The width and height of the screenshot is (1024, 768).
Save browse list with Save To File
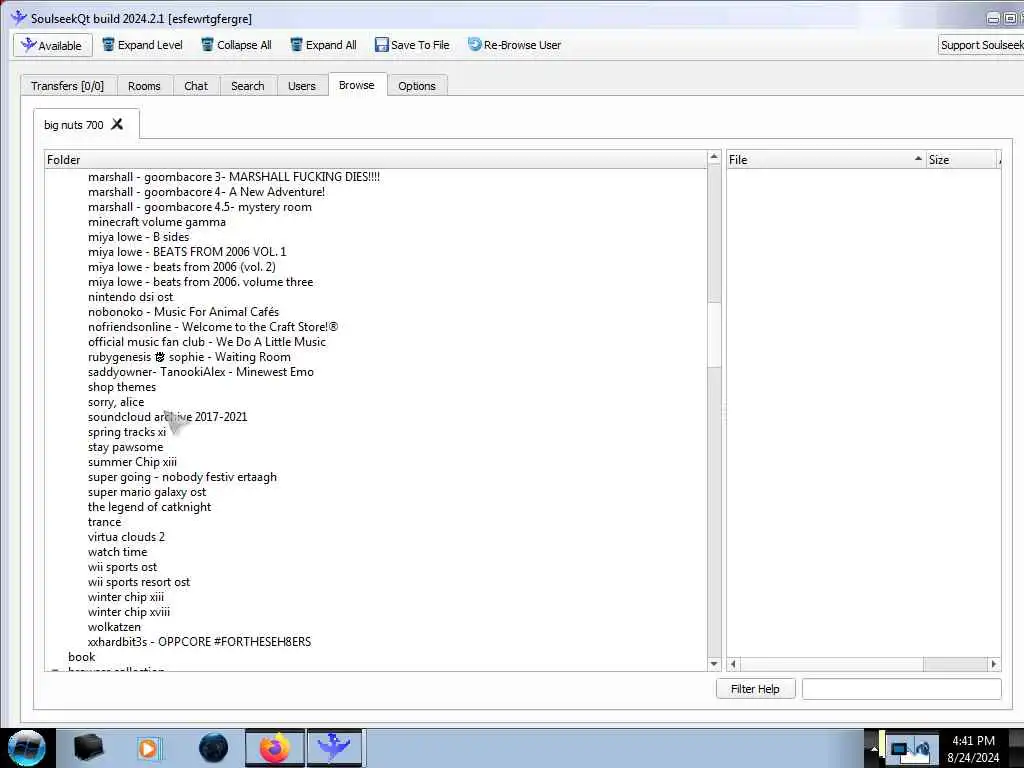point(412,45)
